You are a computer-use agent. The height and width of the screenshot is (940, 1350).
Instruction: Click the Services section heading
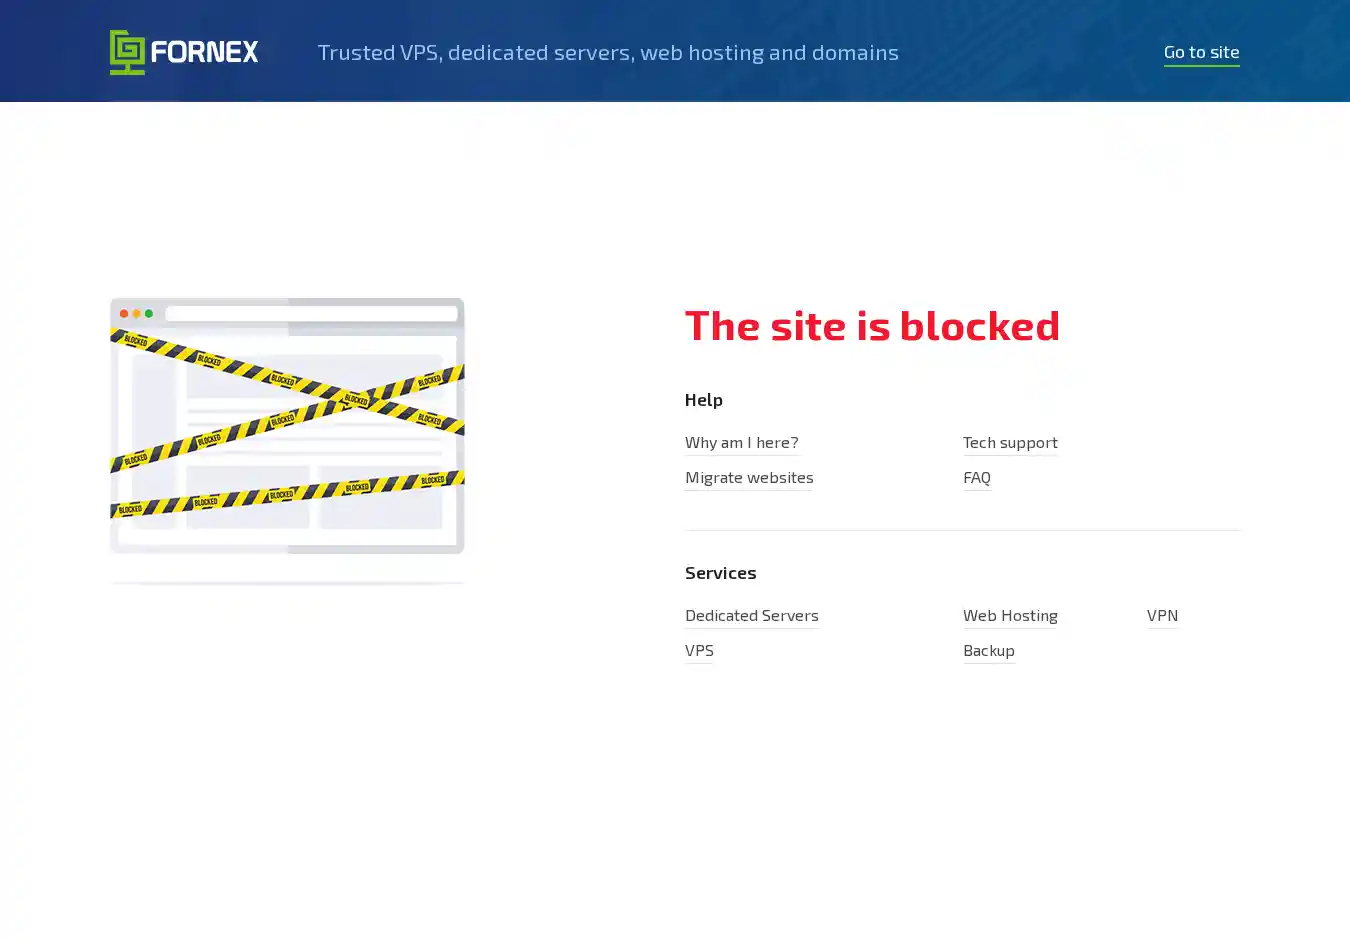click(720, 572)
